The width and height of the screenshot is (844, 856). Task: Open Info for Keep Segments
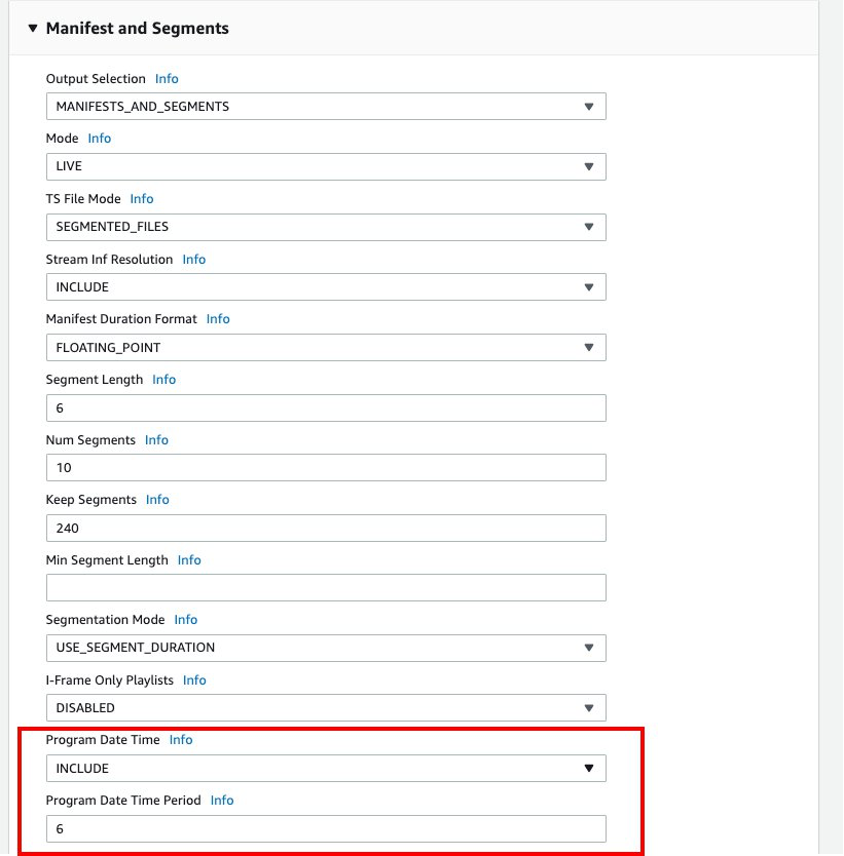pos(157,499)
